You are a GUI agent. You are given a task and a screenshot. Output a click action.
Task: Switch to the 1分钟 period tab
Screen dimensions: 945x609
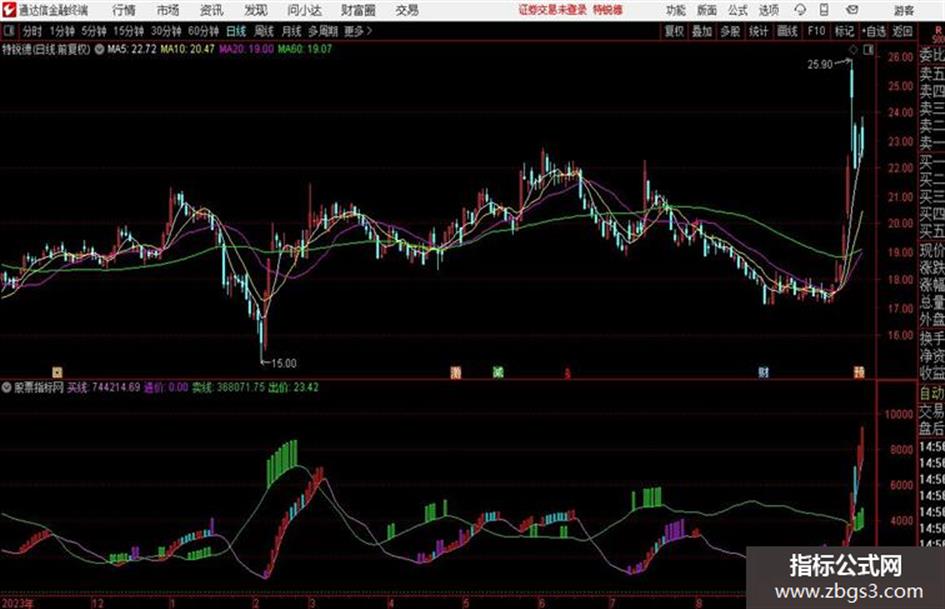coord(61,31)
